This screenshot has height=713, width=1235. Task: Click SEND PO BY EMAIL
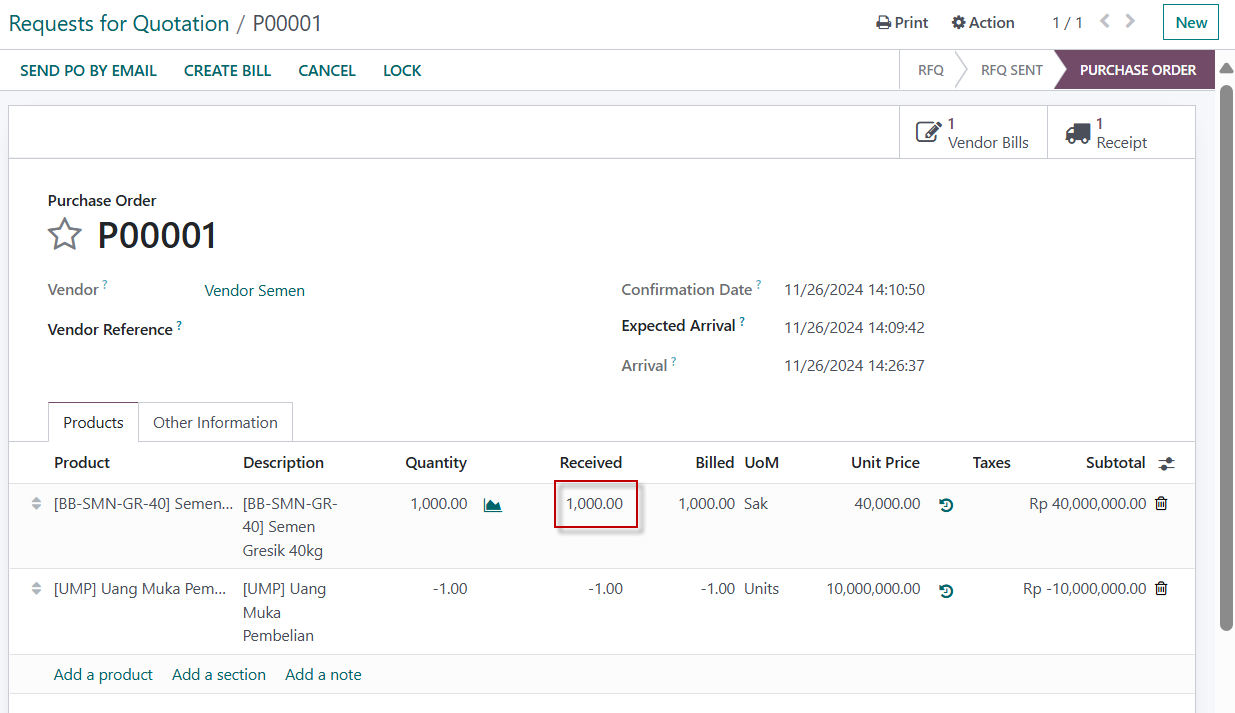(x=88, y=70)
